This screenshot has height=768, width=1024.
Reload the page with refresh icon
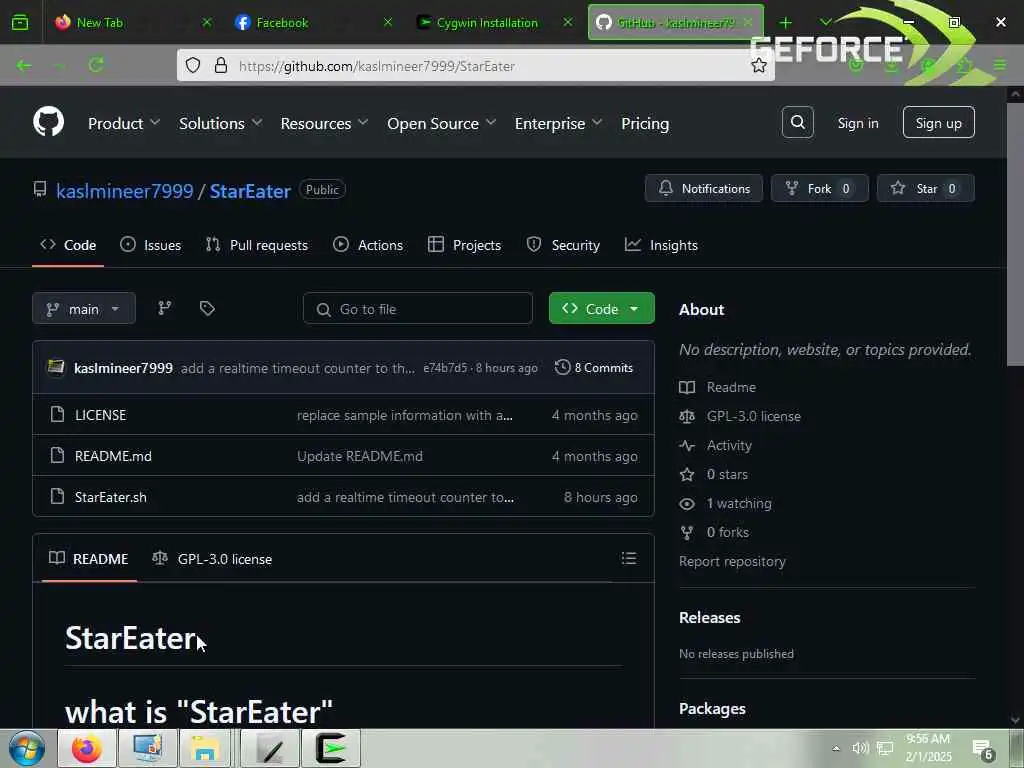[x=97, y=65]
